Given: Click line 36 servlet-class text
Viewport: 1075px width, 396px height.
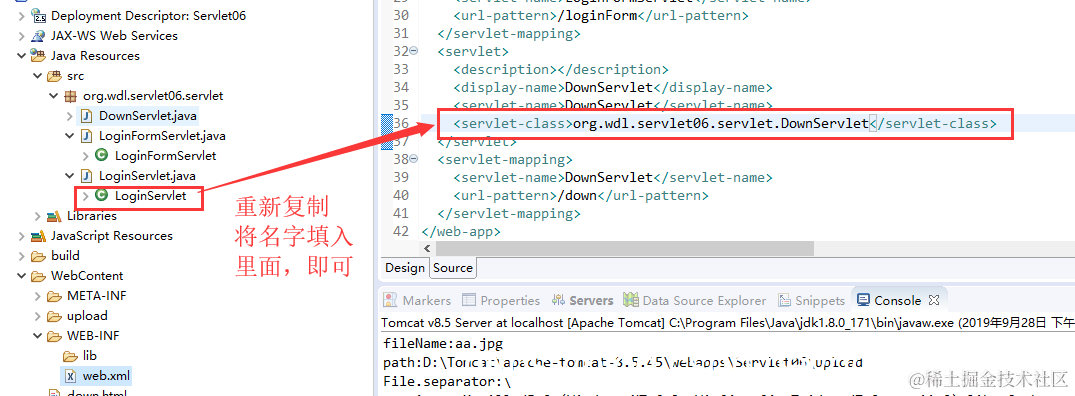Looking at the screenshot, I should click(x=725, y=124).
